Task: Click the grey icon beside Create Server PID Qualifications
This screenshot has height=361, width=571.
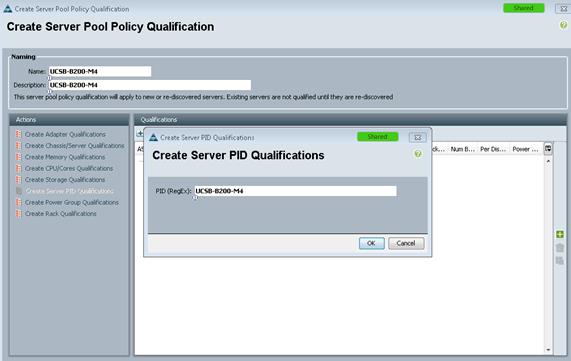Action: tap(19, 191)
